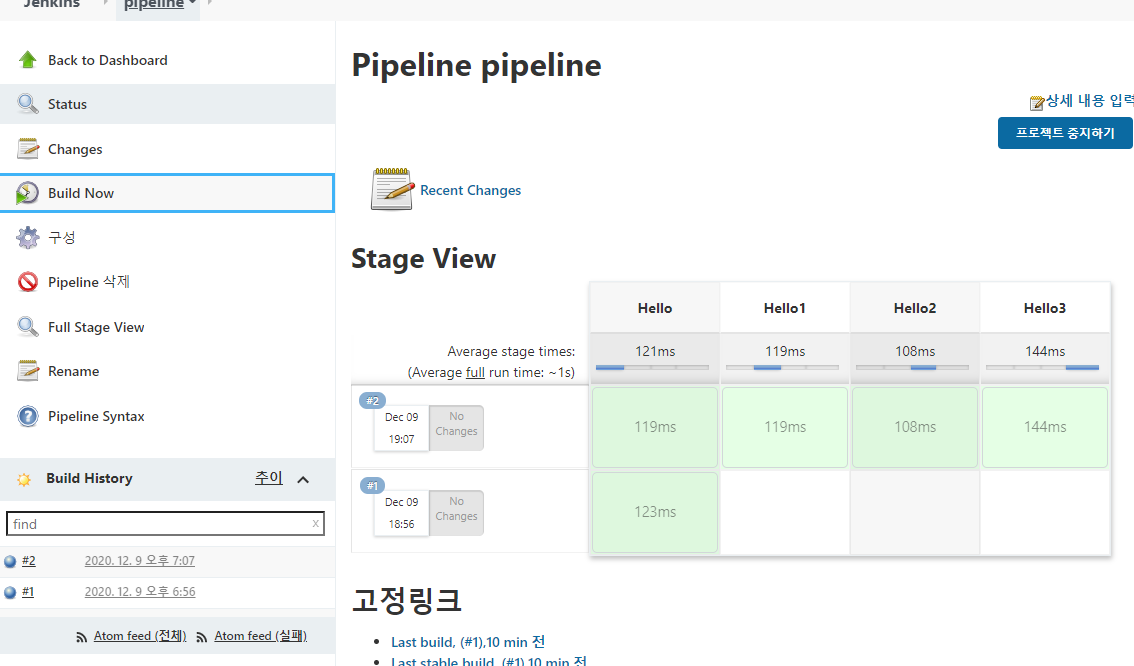Open Pipeline Syntax reference
The height and width of the screenshot is (666, 1134).
pos(96,416)
